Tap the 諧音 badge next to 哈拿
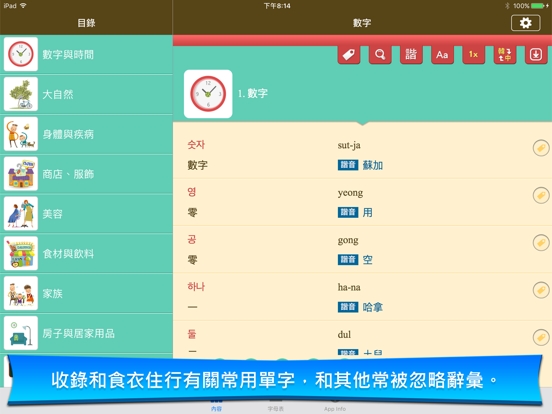This screenshot has height=414, width=552. click(x=348, y=307)
